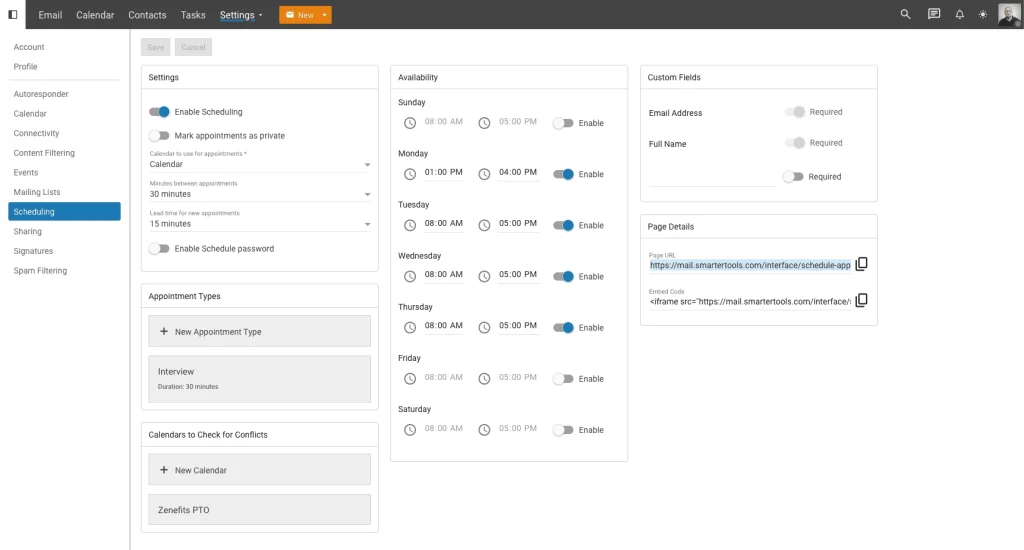Open the chat messages icon

click(934, 14)
